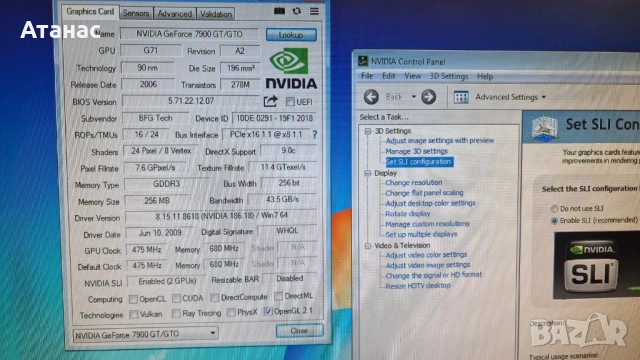Click the BIOS export share icon

tap(270, 101)
